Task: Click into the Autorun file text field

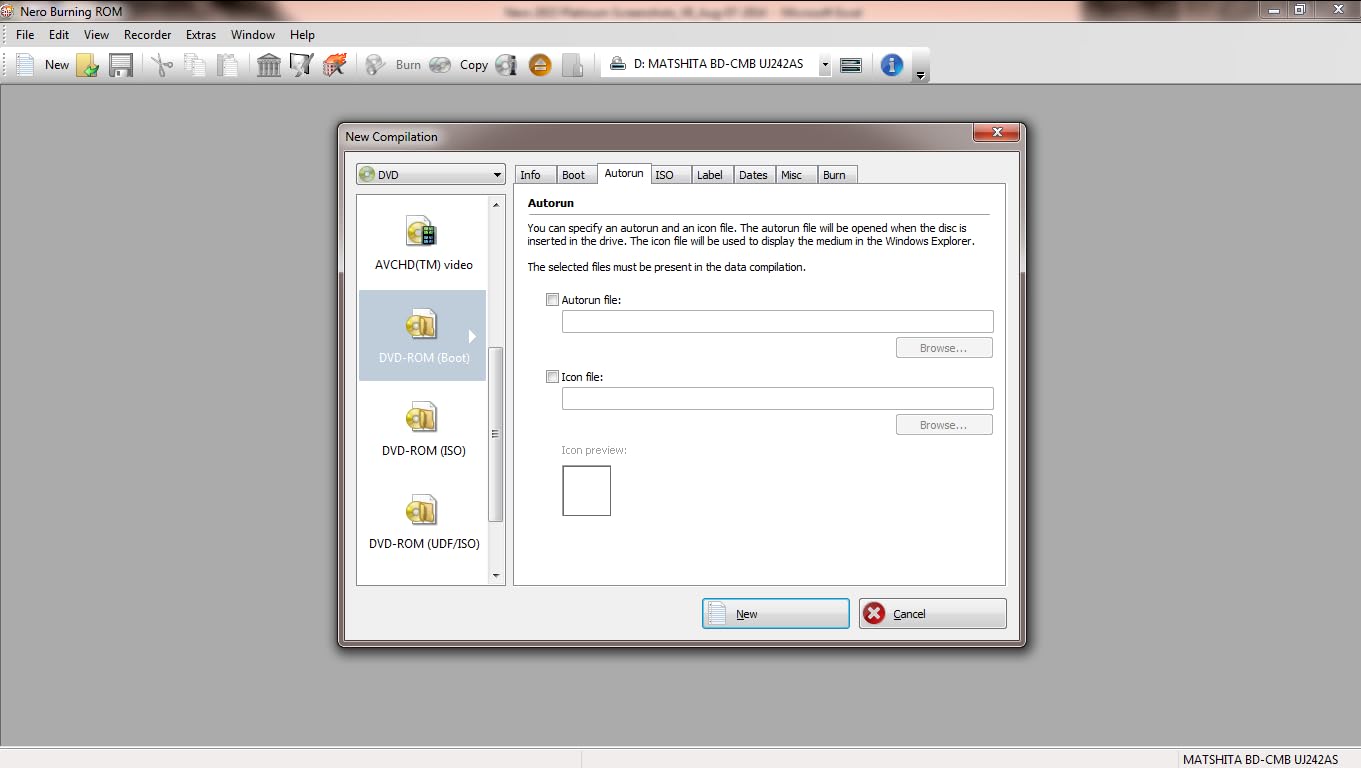Action: pos(777,321)
